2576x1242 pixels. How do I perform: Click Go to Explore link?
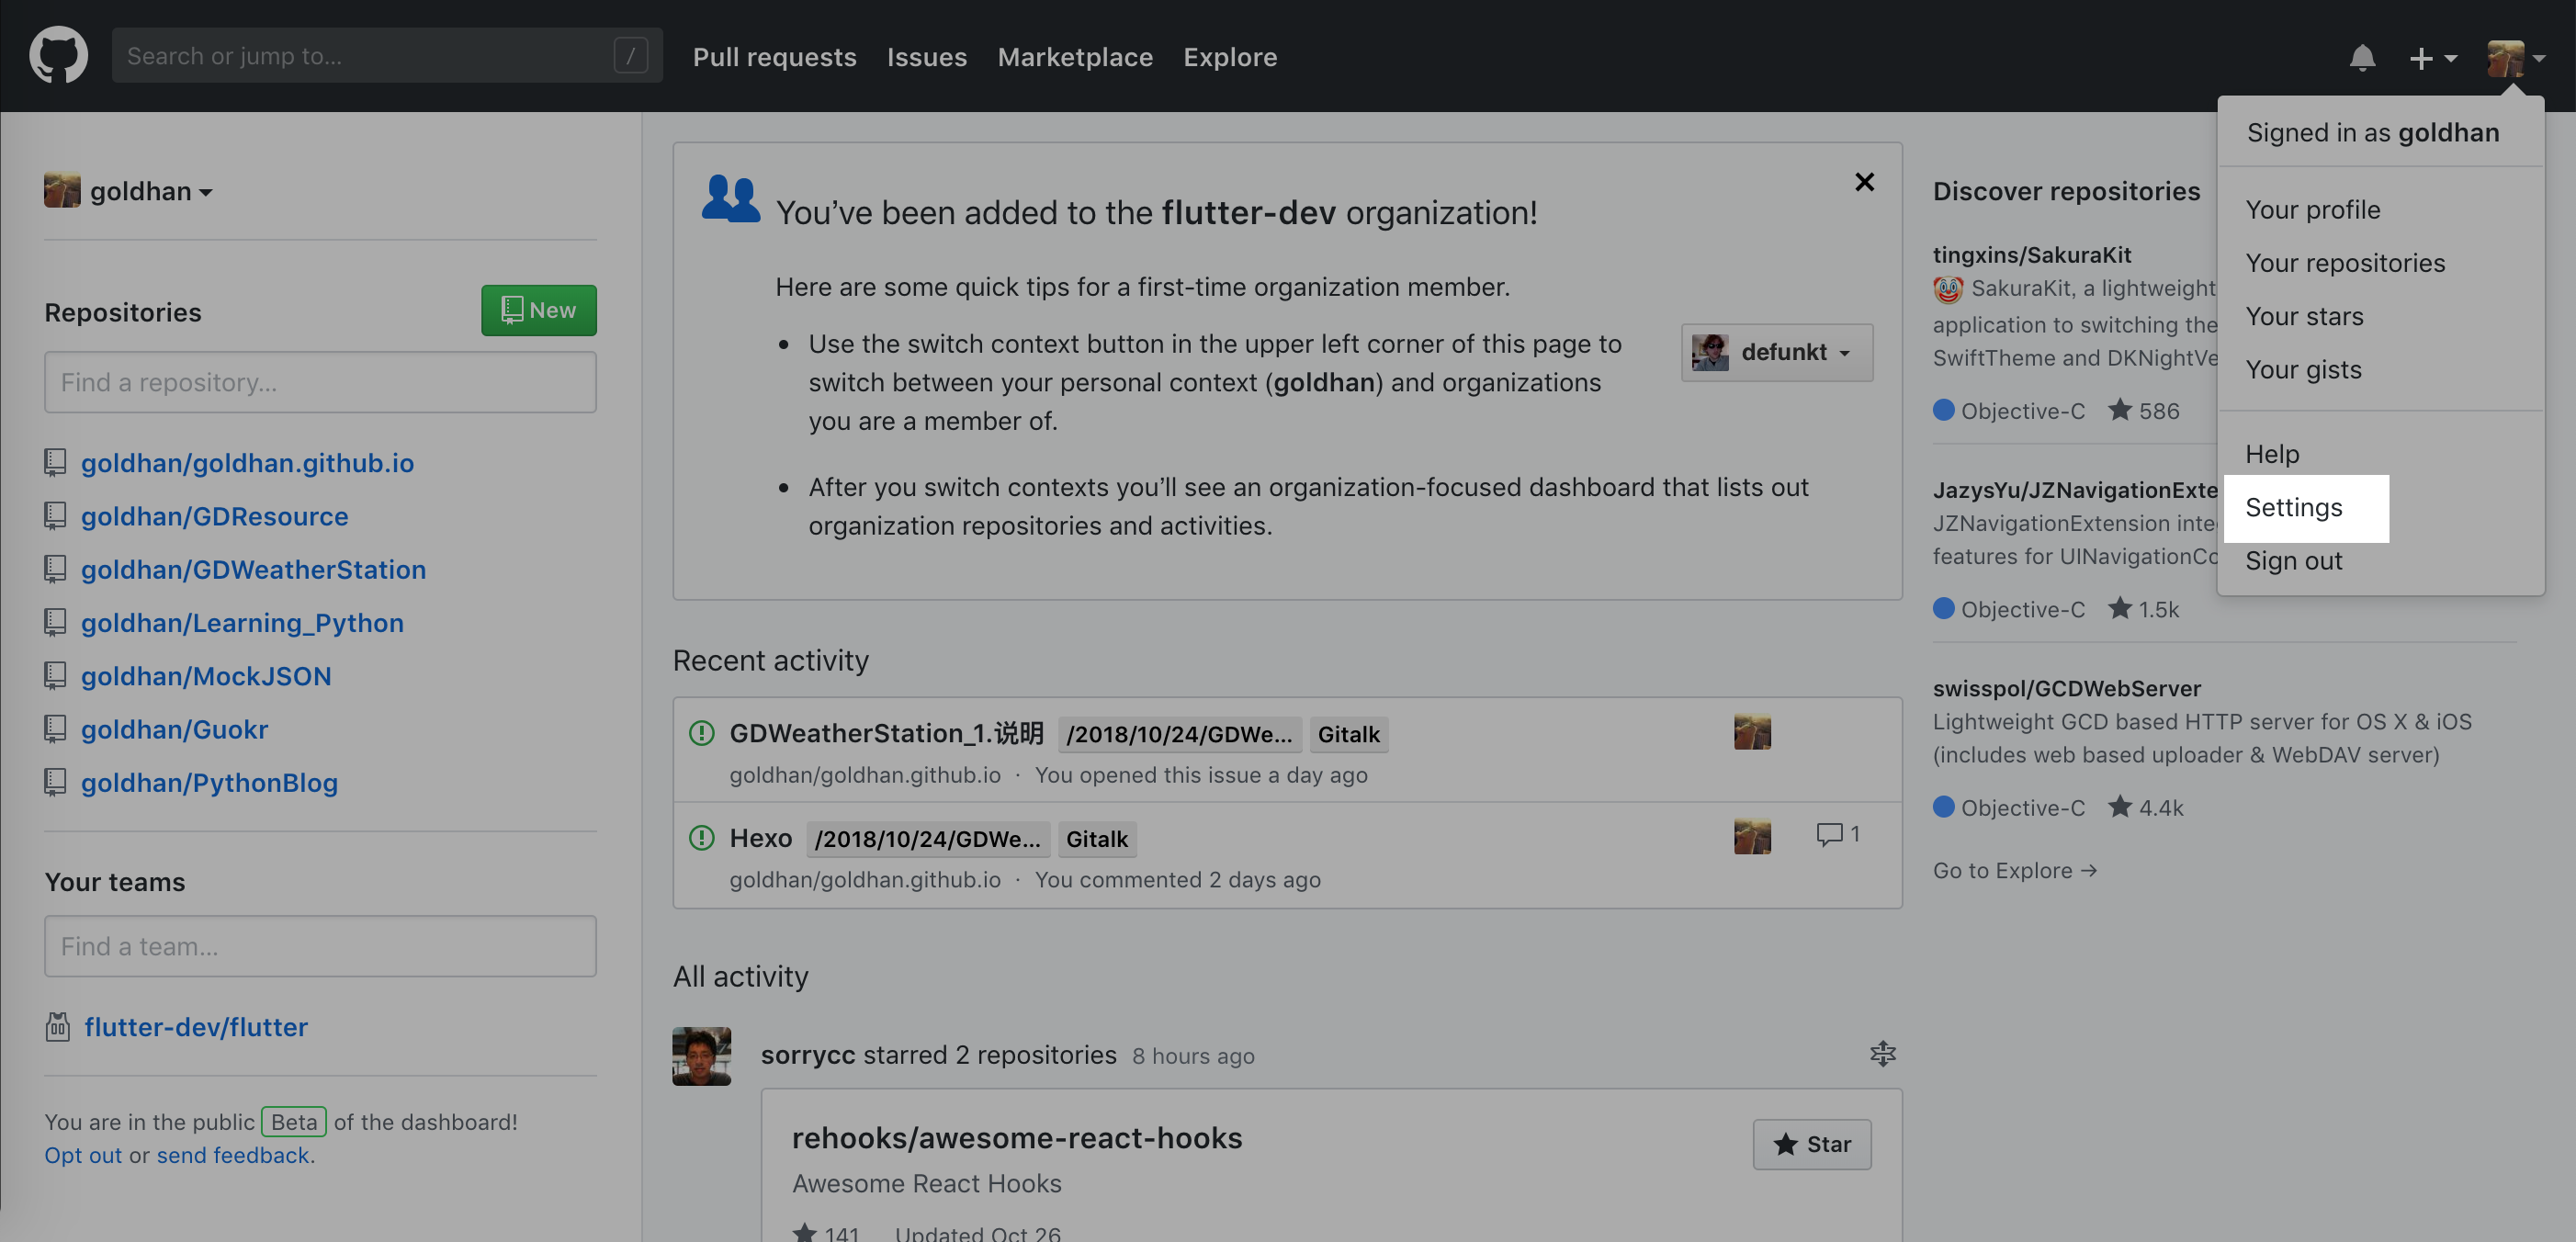pyautogui.click(x=2014, y=870)
